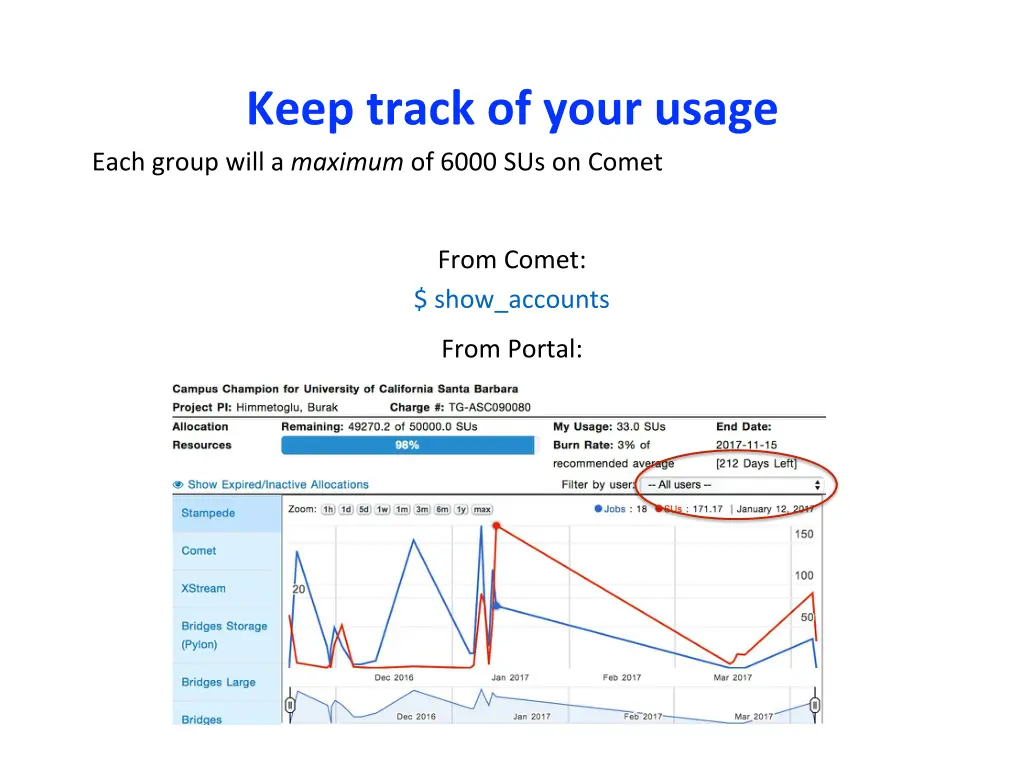
Task: Click My Usage: 33.0 SUs text
Action: click(x=609, y=426)
